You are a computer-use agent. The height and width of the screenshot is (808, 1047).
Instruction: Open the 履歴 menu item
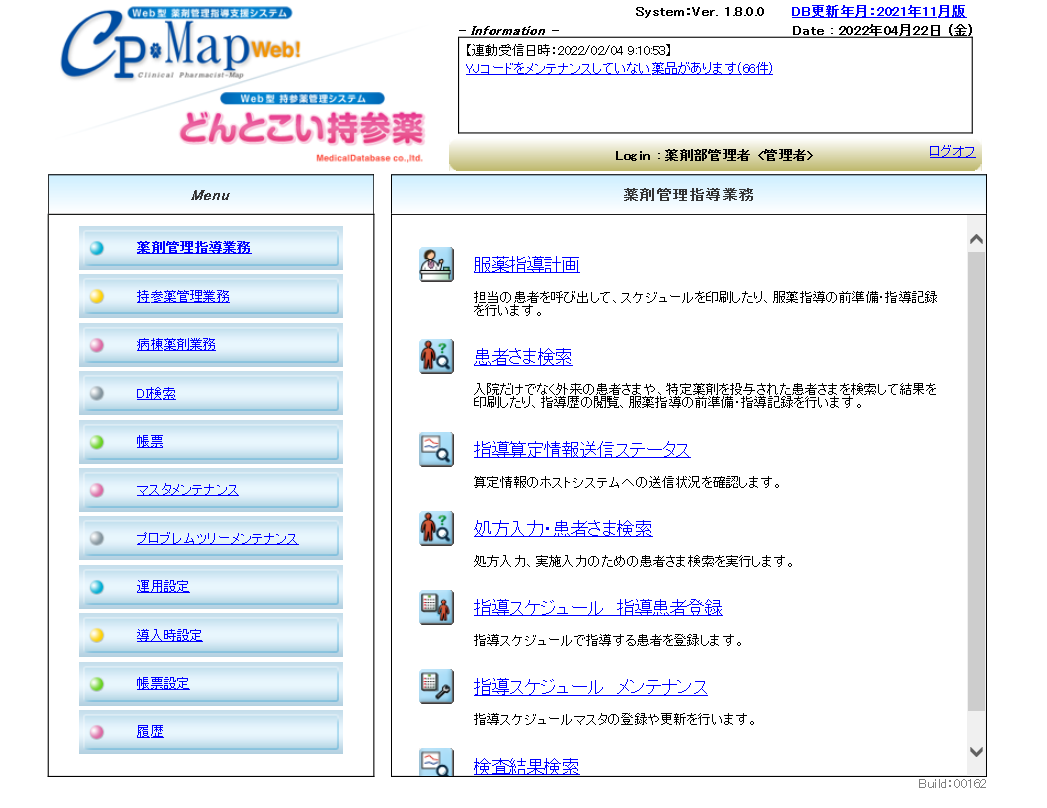click(150, 732)
